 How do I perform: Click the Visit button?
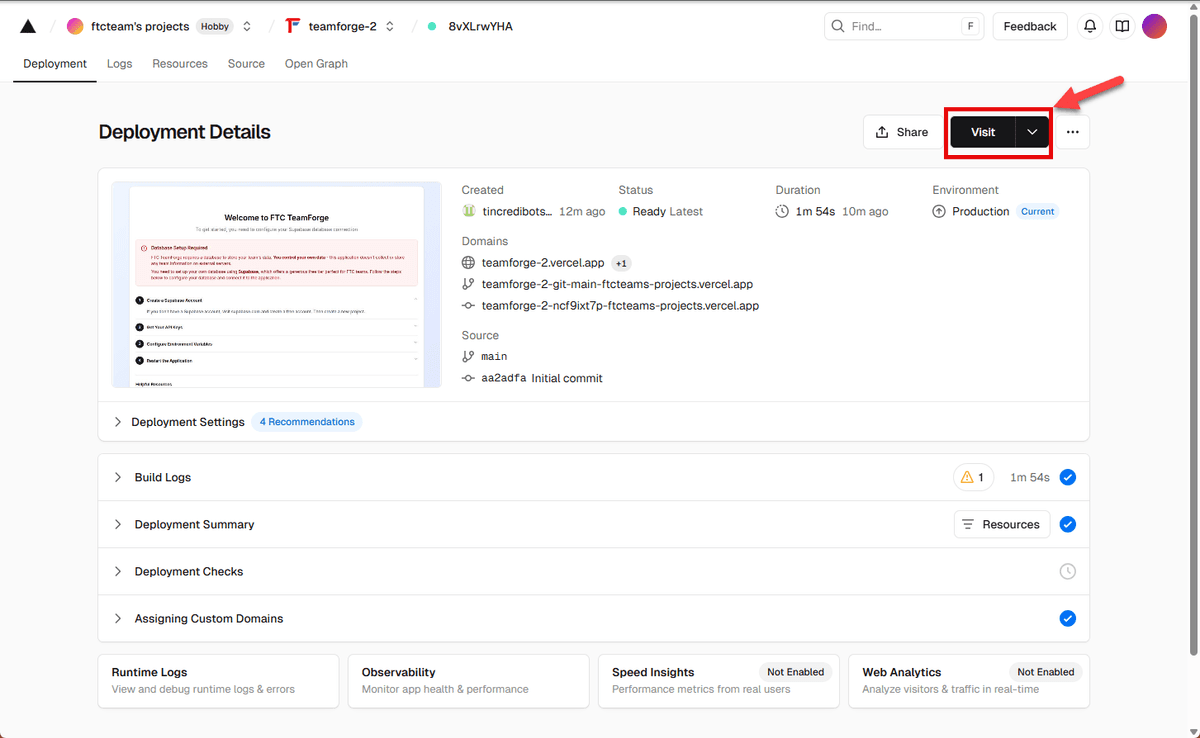tap(983, 131)
